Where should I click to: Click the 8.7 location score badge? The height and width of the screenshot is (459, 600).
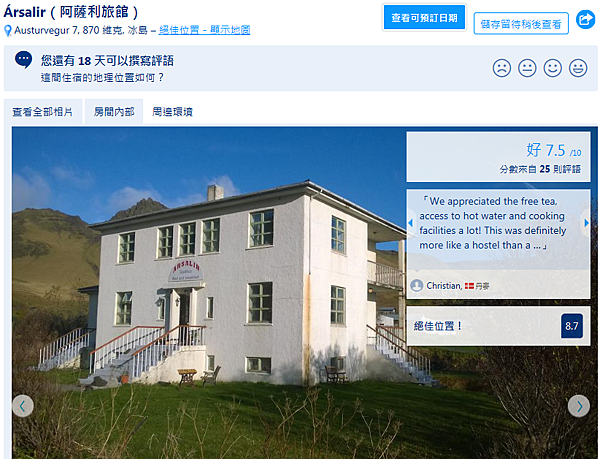572,326
